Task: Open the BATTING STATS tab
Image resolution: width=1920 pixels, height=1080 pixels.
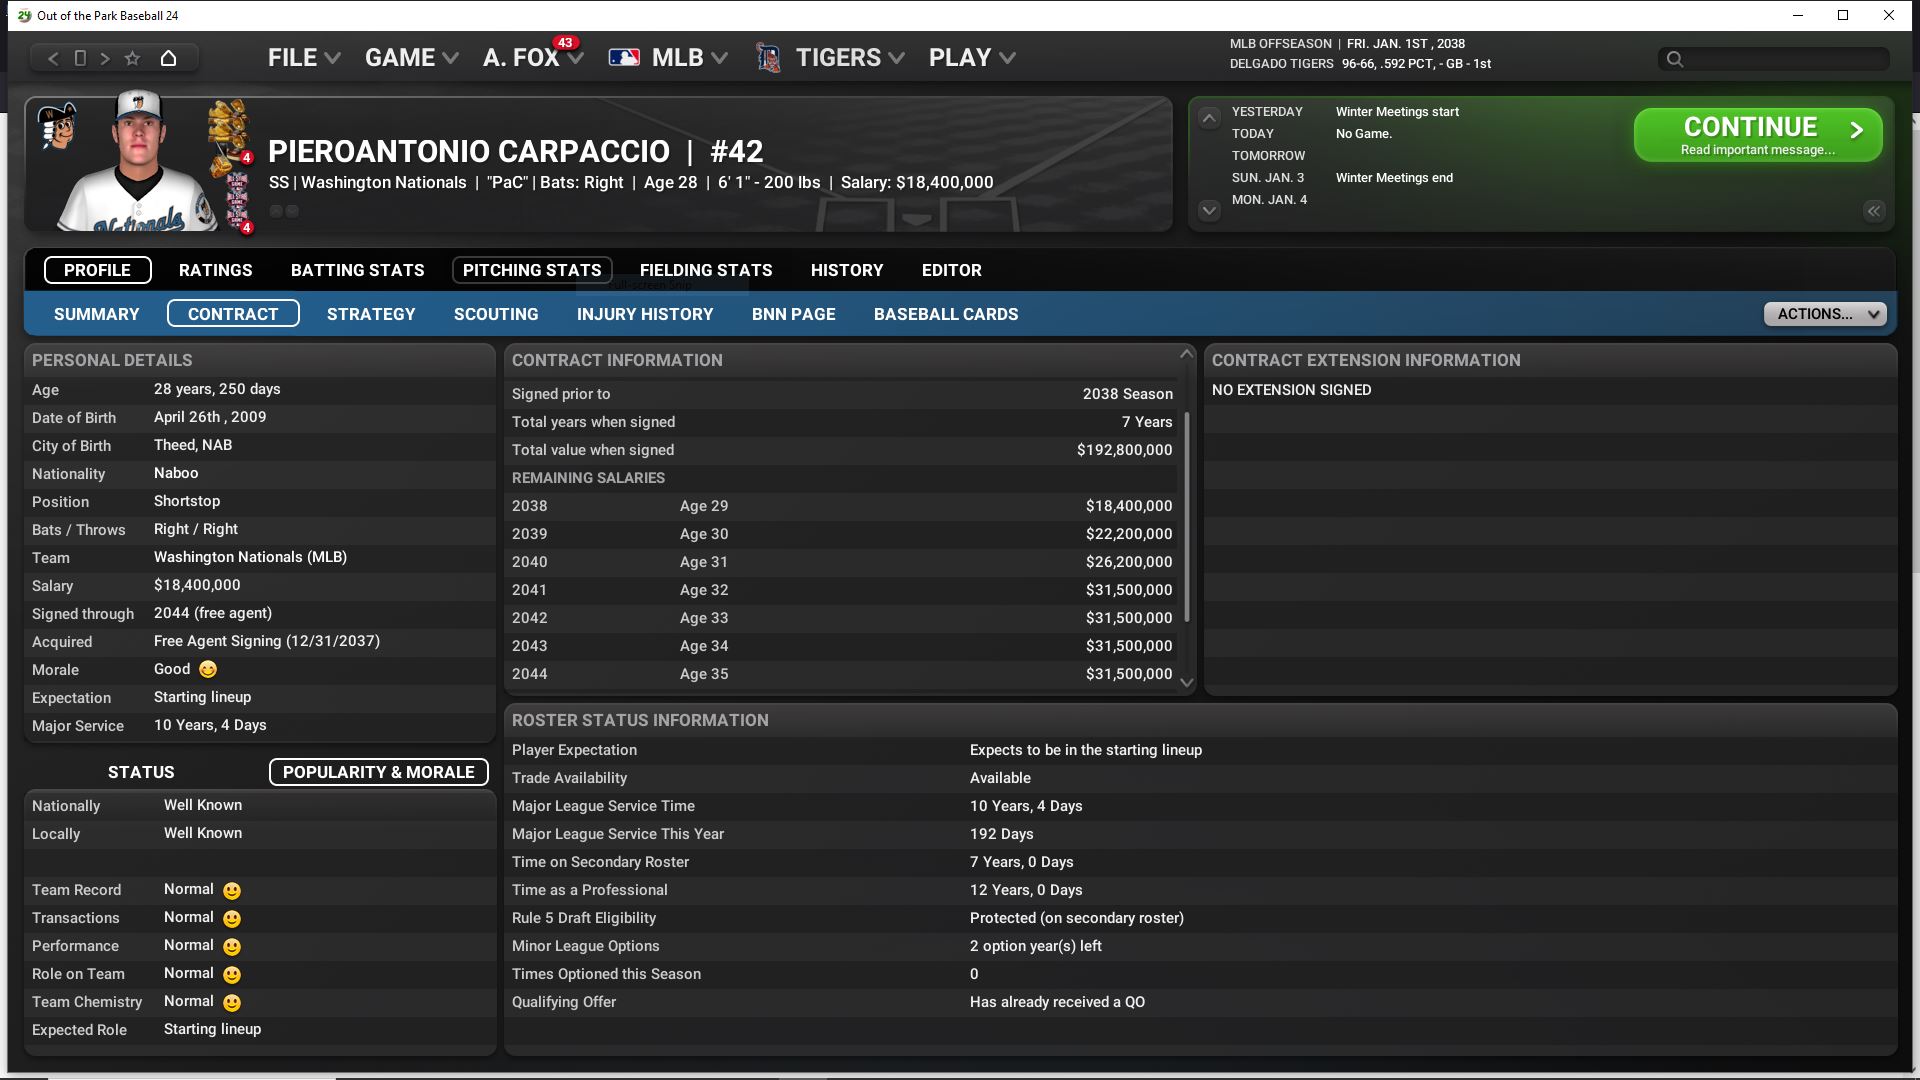Action: pos(357,270)
